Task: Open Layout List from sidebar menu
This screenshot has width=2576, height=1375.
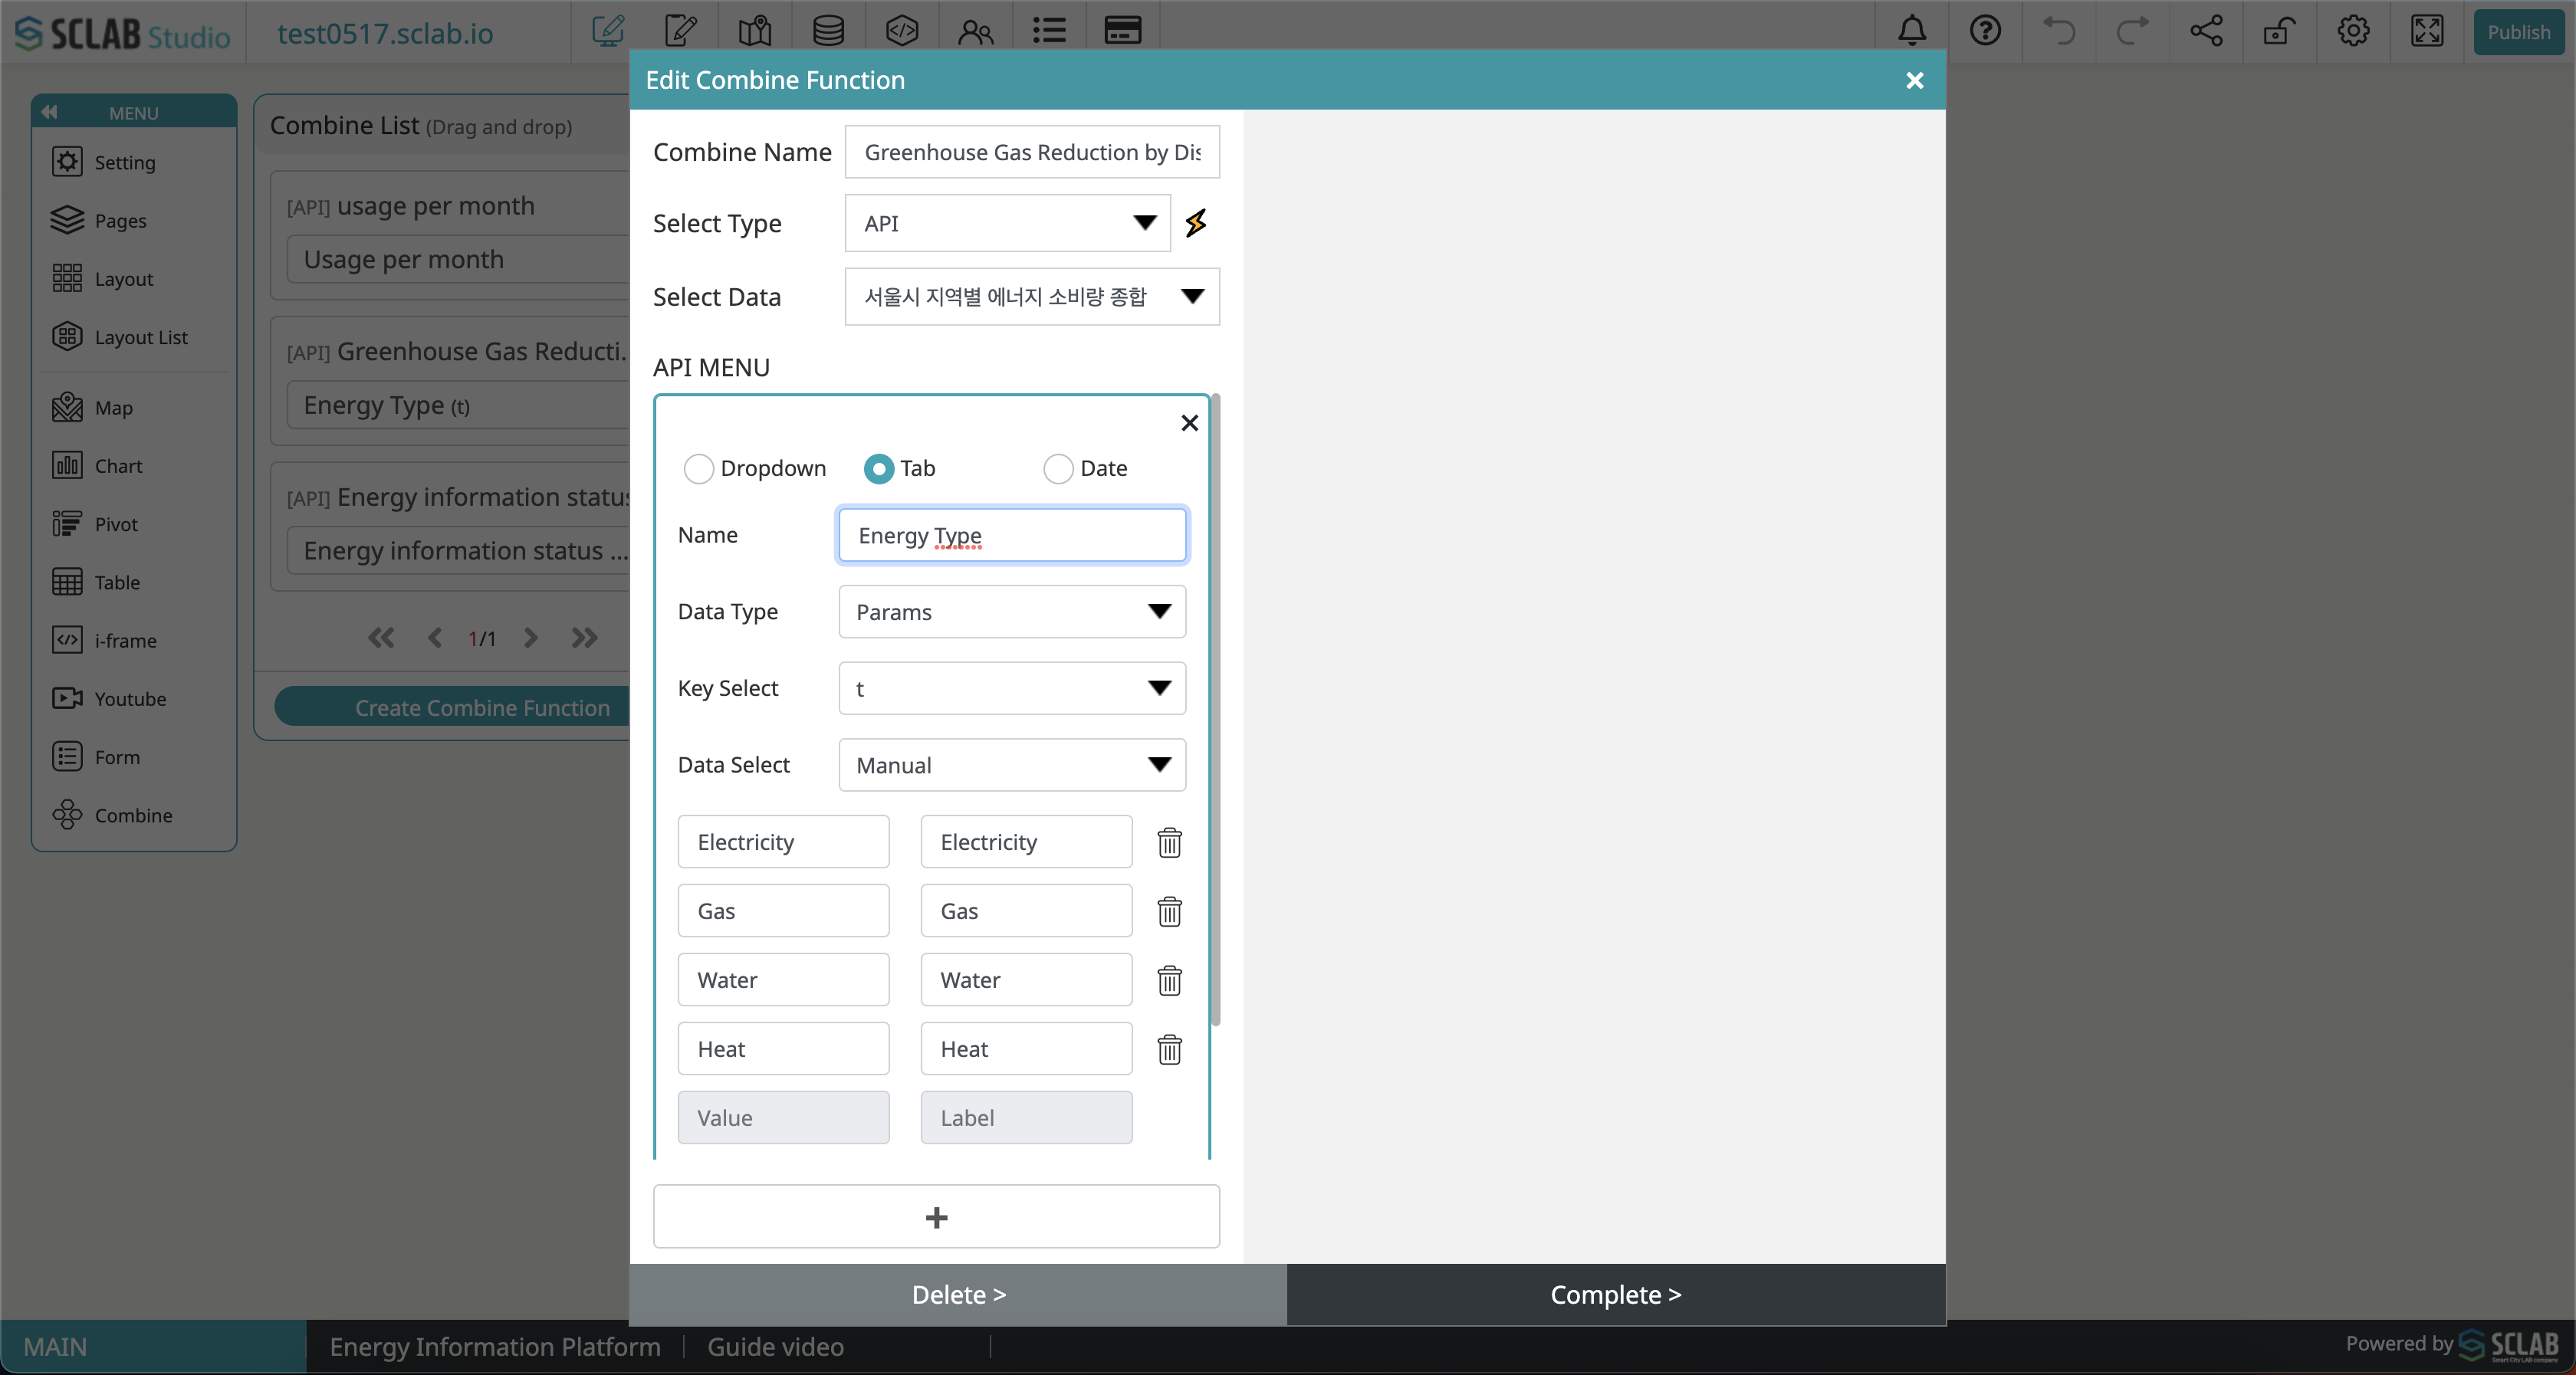Action: (141, 337)
